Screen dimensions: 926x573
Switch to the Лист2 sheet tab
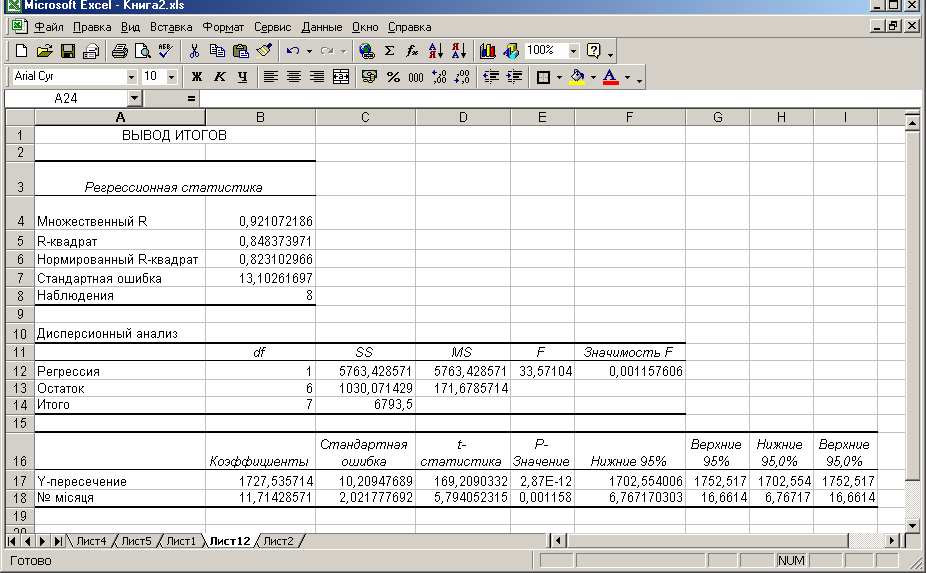(x=278, y=541)
